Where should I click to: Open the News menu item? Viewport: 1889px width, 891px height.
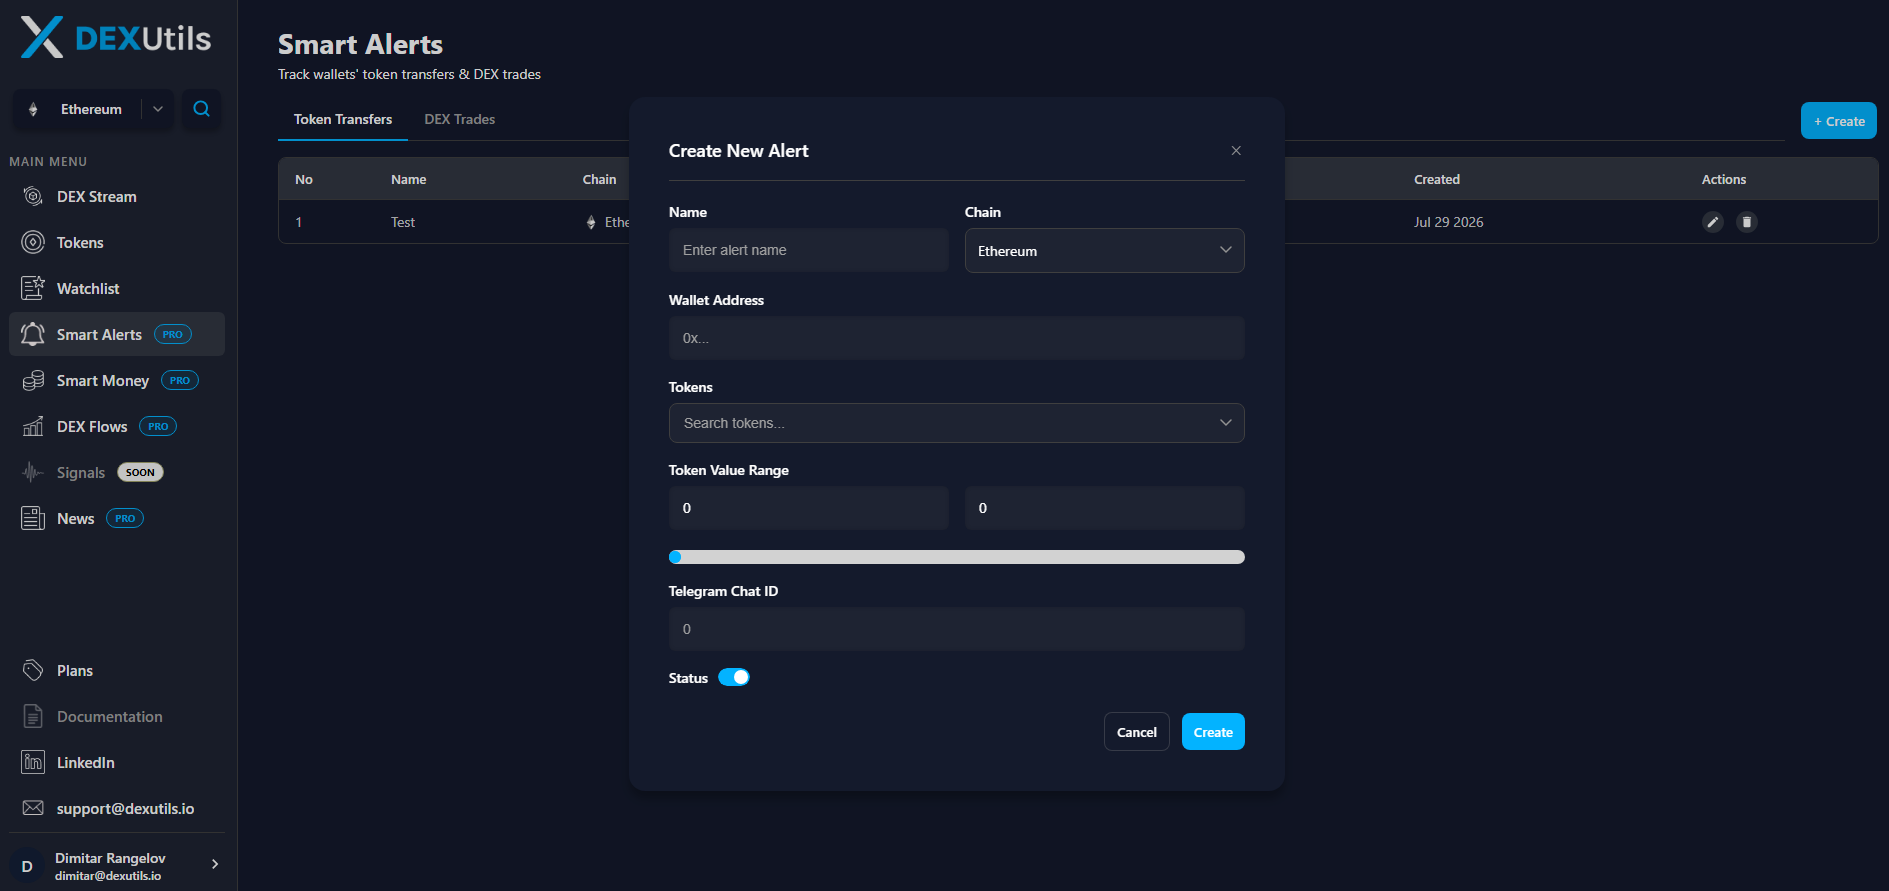coord(117,518)
